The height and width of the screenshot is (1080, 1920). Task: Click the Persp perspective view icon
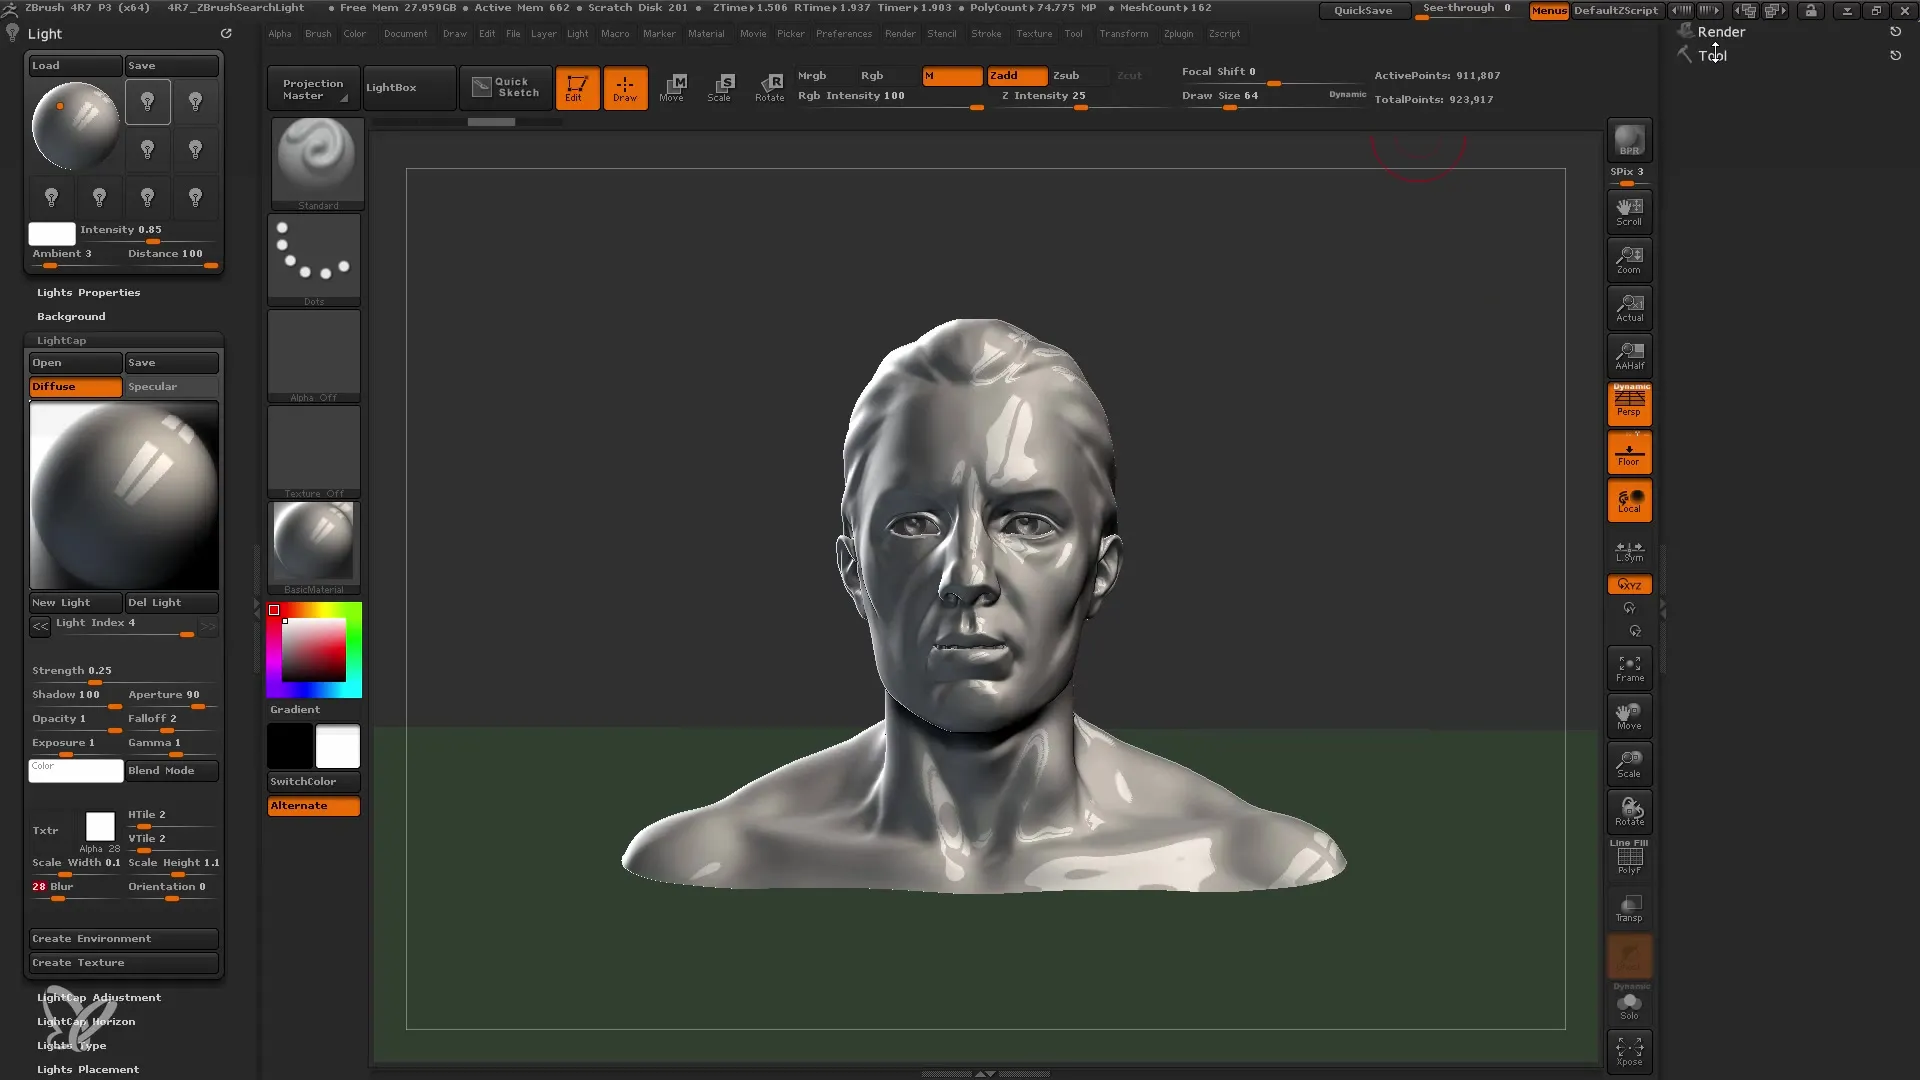(x=1631, y=405)
